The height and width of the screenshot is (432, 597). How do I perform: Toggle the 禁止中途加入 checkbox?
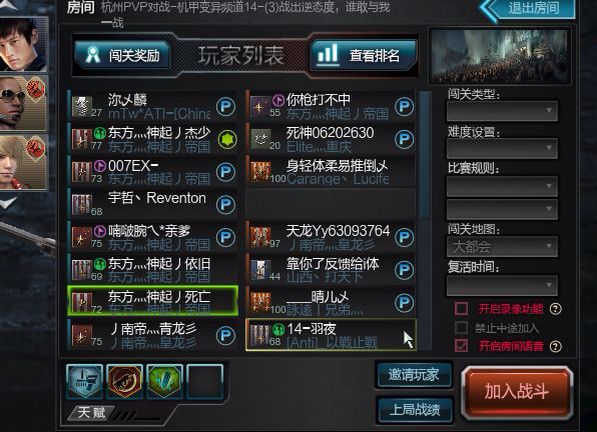click(461, 327)
